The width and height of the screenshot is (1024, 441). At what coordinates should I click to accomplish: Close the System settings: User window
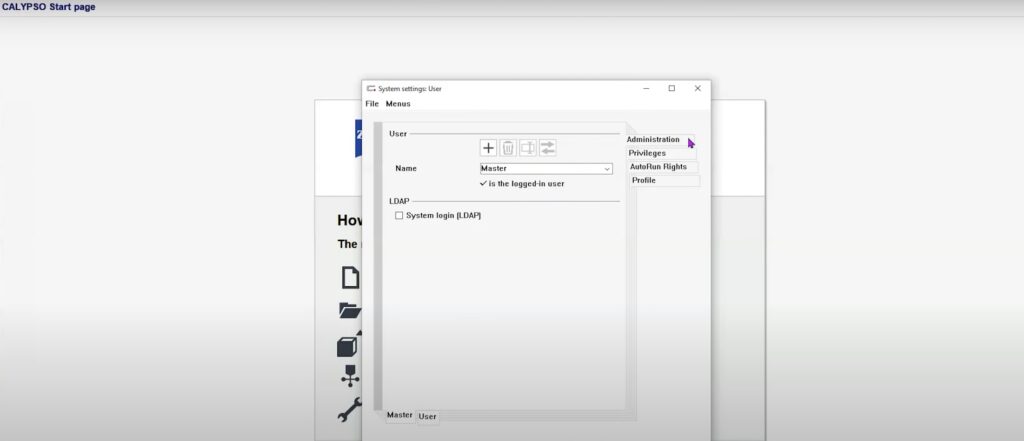(x=697, y=89)
